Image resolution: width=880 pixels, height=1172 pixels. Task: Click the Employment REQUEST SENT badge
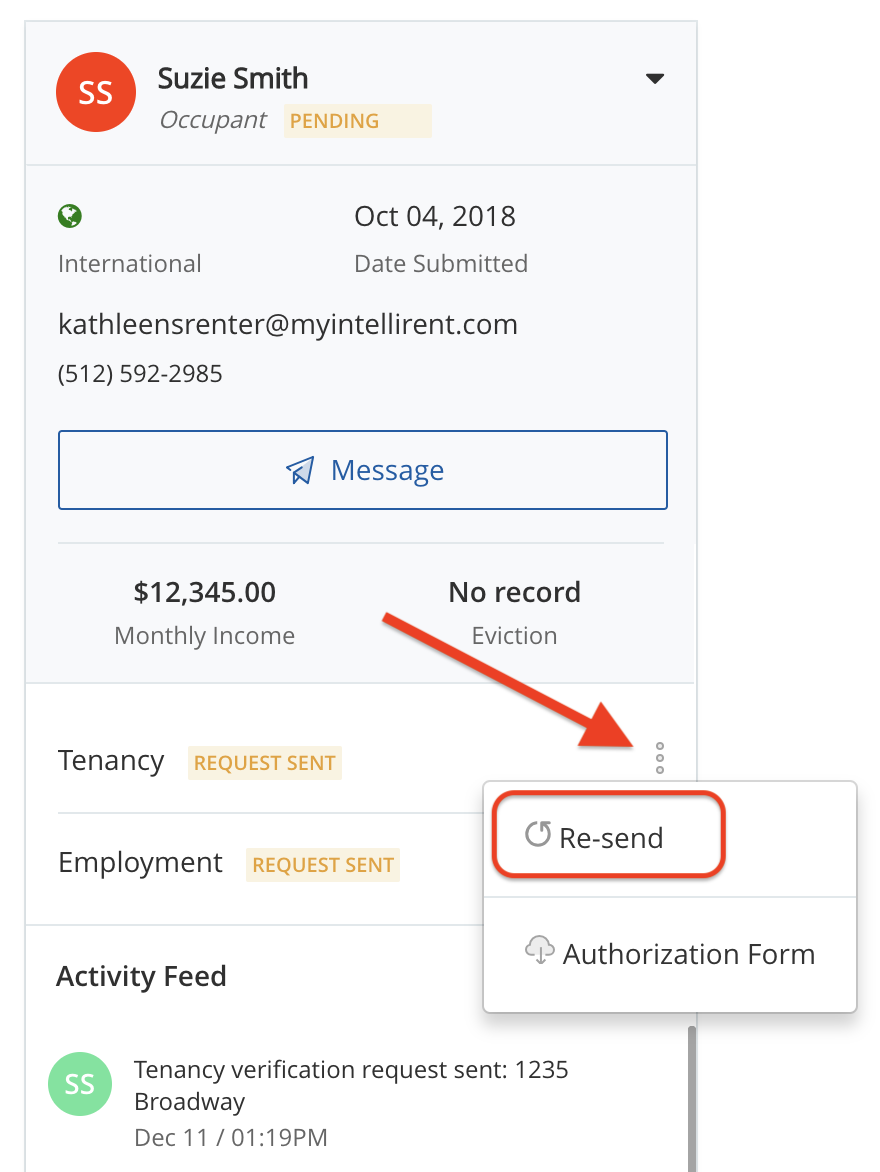click(322, 865)
